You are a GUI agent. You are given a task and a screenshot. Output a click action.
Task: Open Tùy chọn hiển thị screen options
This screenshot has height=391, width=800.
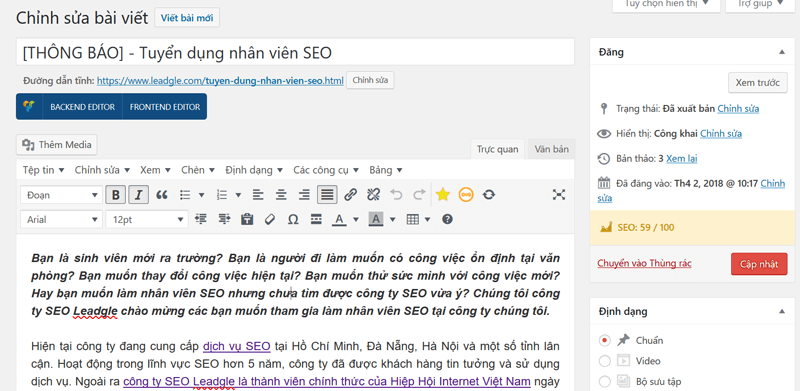[x=666, y=4]
